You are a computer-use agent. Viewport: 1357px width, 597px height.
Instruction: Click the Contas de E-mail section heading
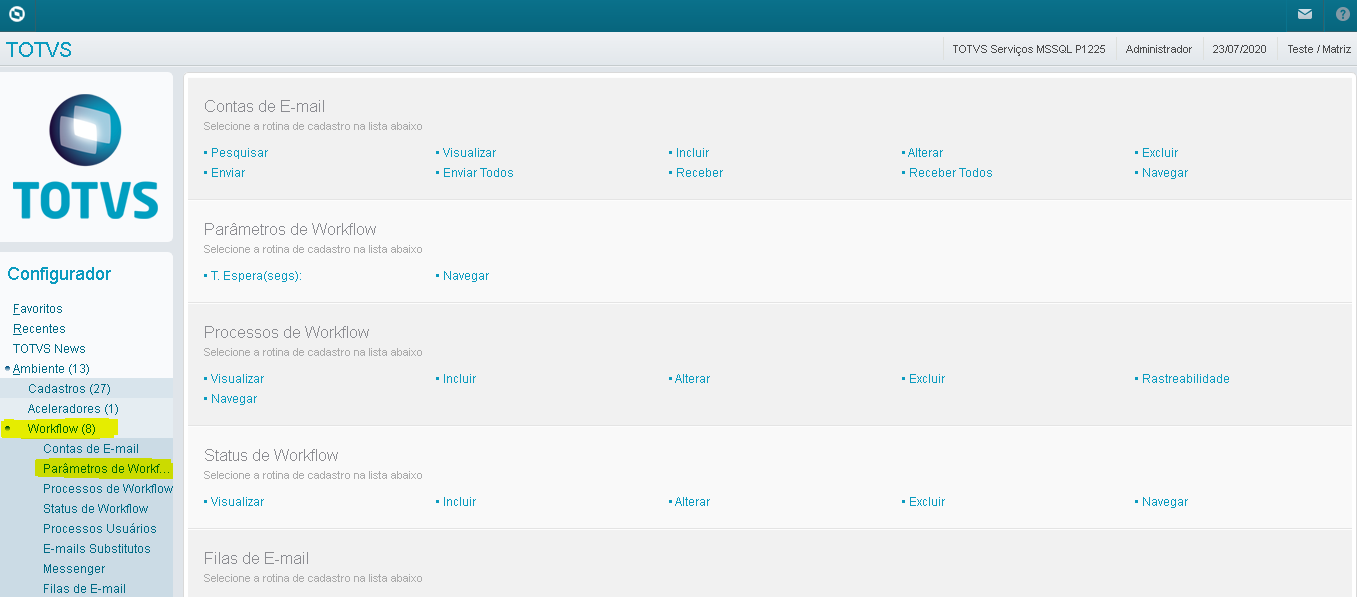tap(264, 107)
